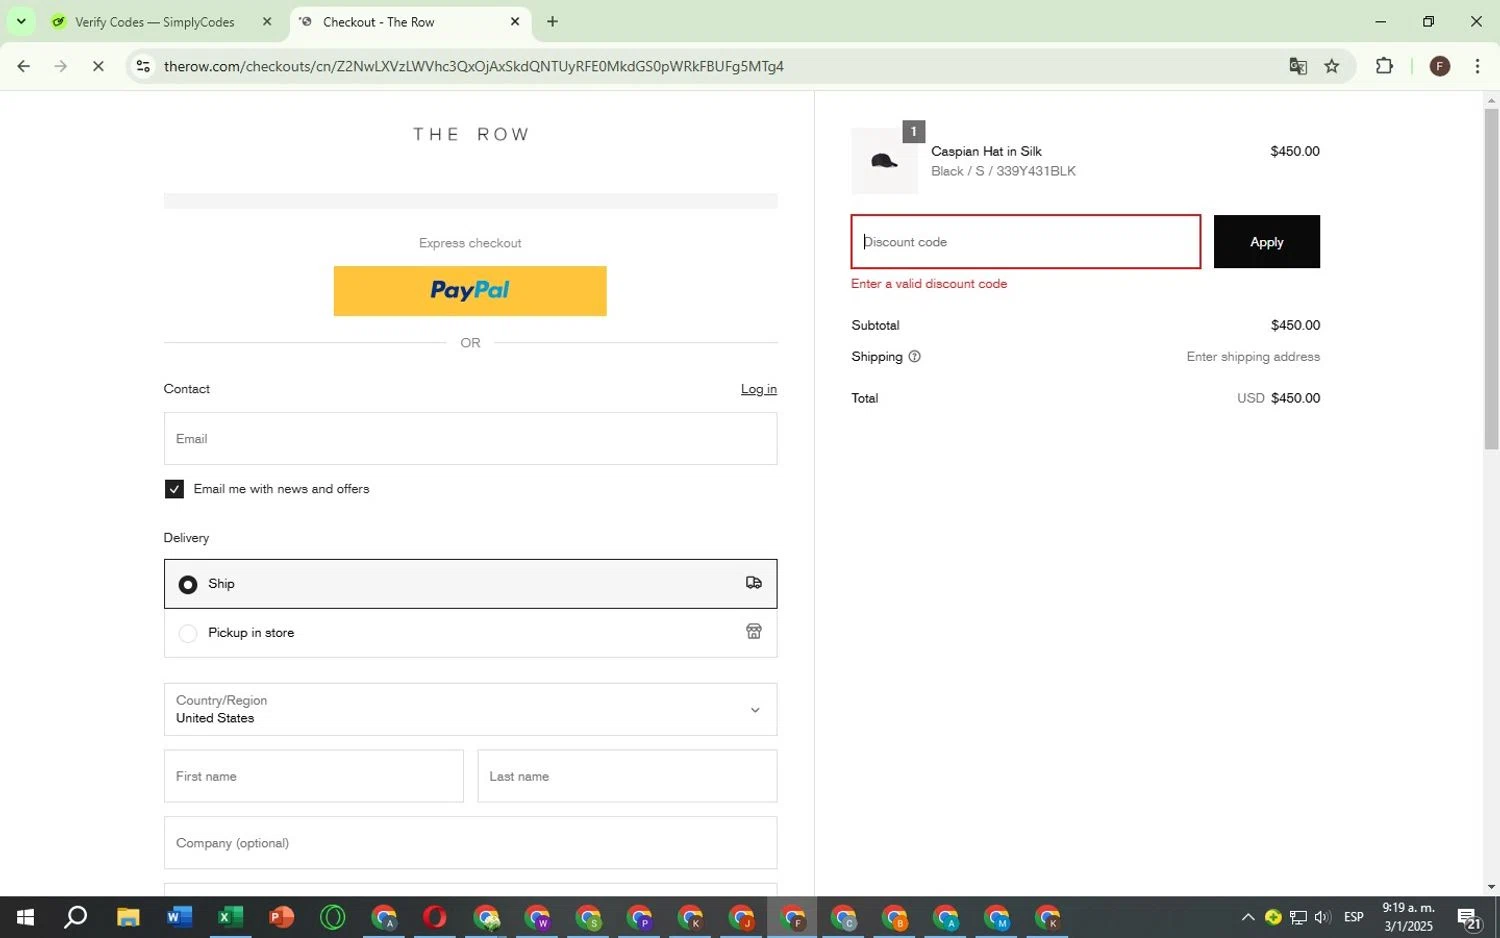The width and height of the screenshot is (1500, 938).
Task: Expand the tab search dropdown arrow
Action: tap(21, 21)
